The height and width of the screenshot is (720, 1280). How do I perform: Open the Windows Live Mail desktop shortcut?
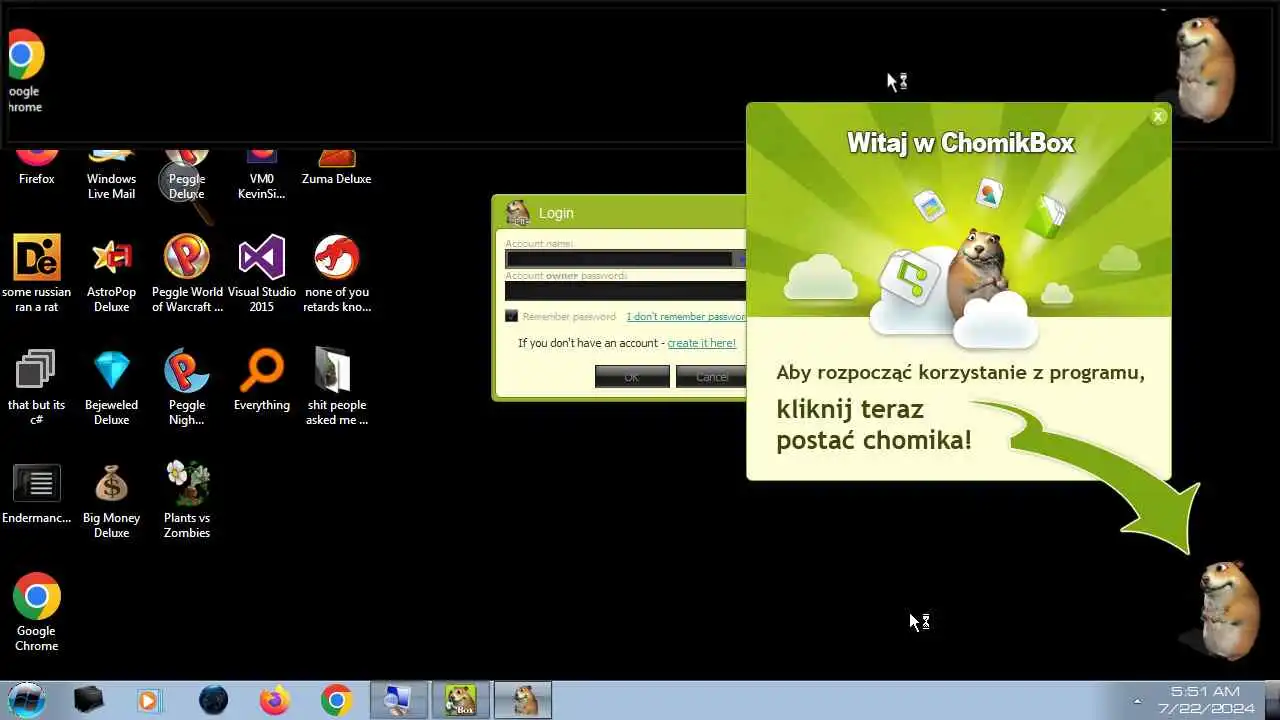pyautogui.click(x=111, y=174)
